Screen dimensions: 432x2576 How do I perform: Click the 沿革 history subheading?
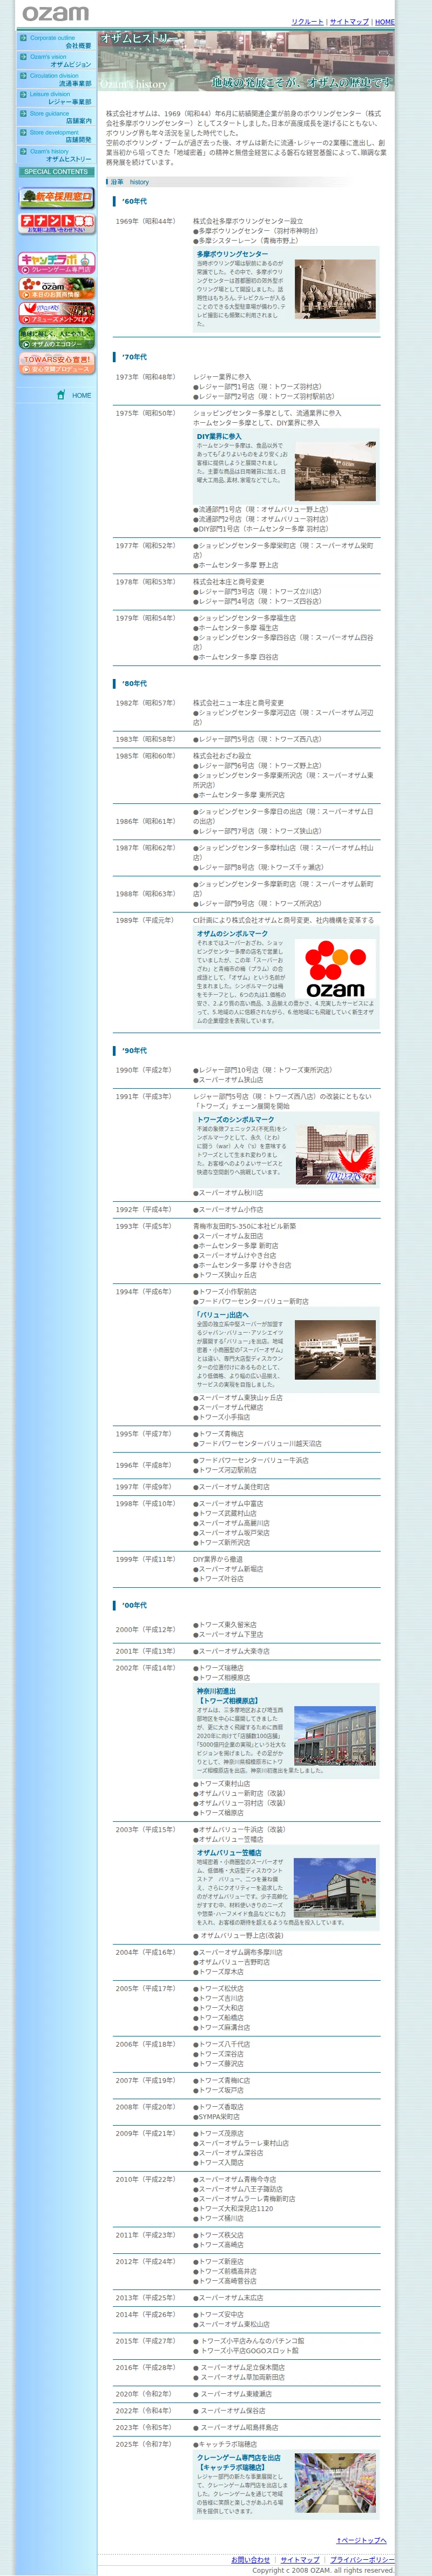[x=130, y=182]
